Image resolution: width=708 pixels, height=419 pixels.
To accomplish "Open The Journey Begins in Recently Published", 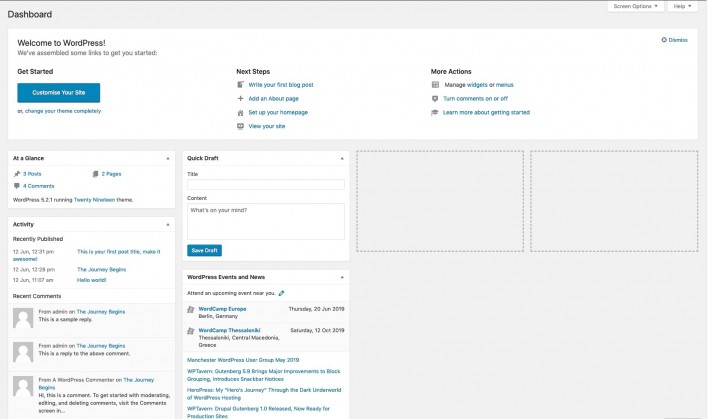I will tap(102, 270).
